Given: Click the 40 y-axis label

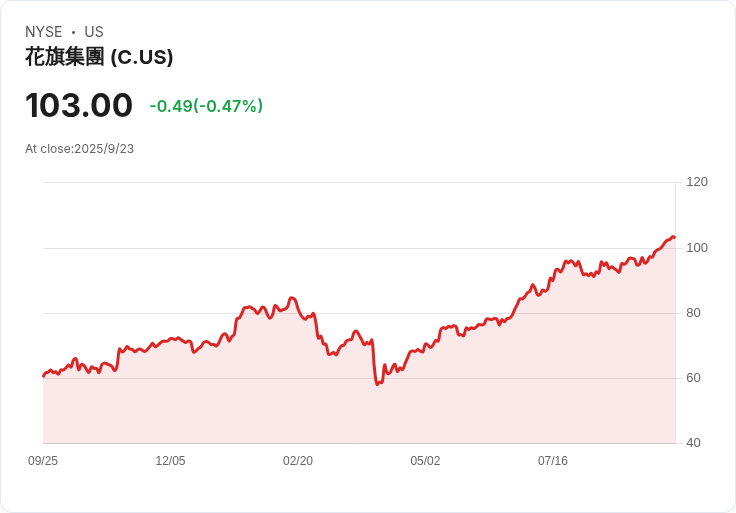Looking at the screenshot, I should click(x=693, y=443).
